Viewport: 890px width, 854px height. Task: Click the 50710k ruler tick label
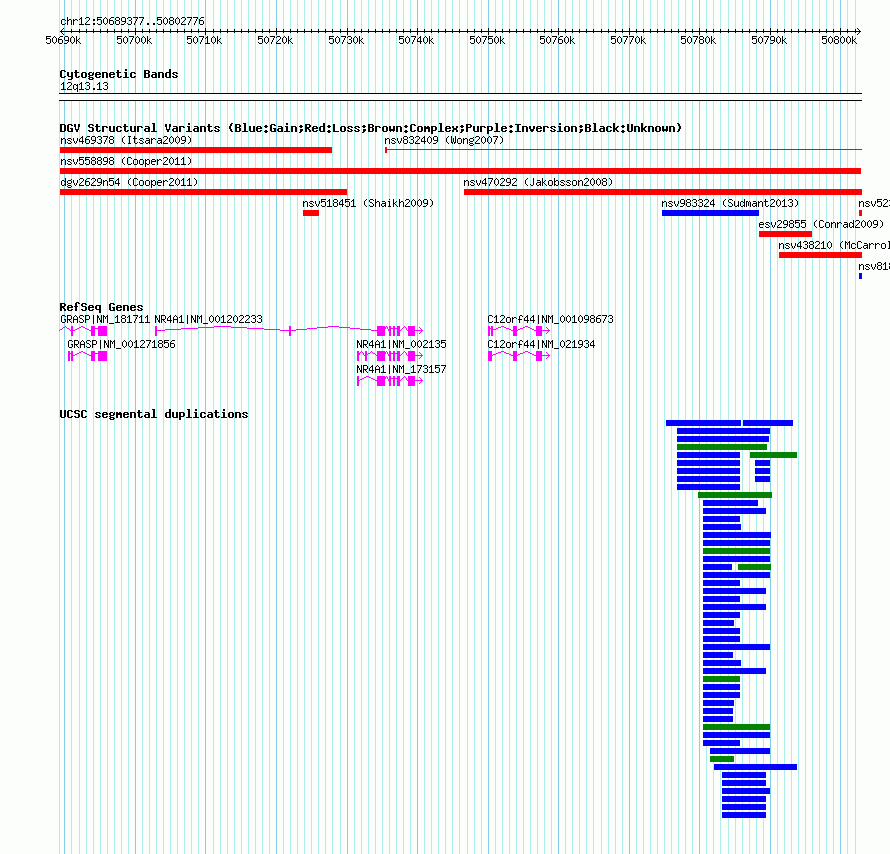204,40
